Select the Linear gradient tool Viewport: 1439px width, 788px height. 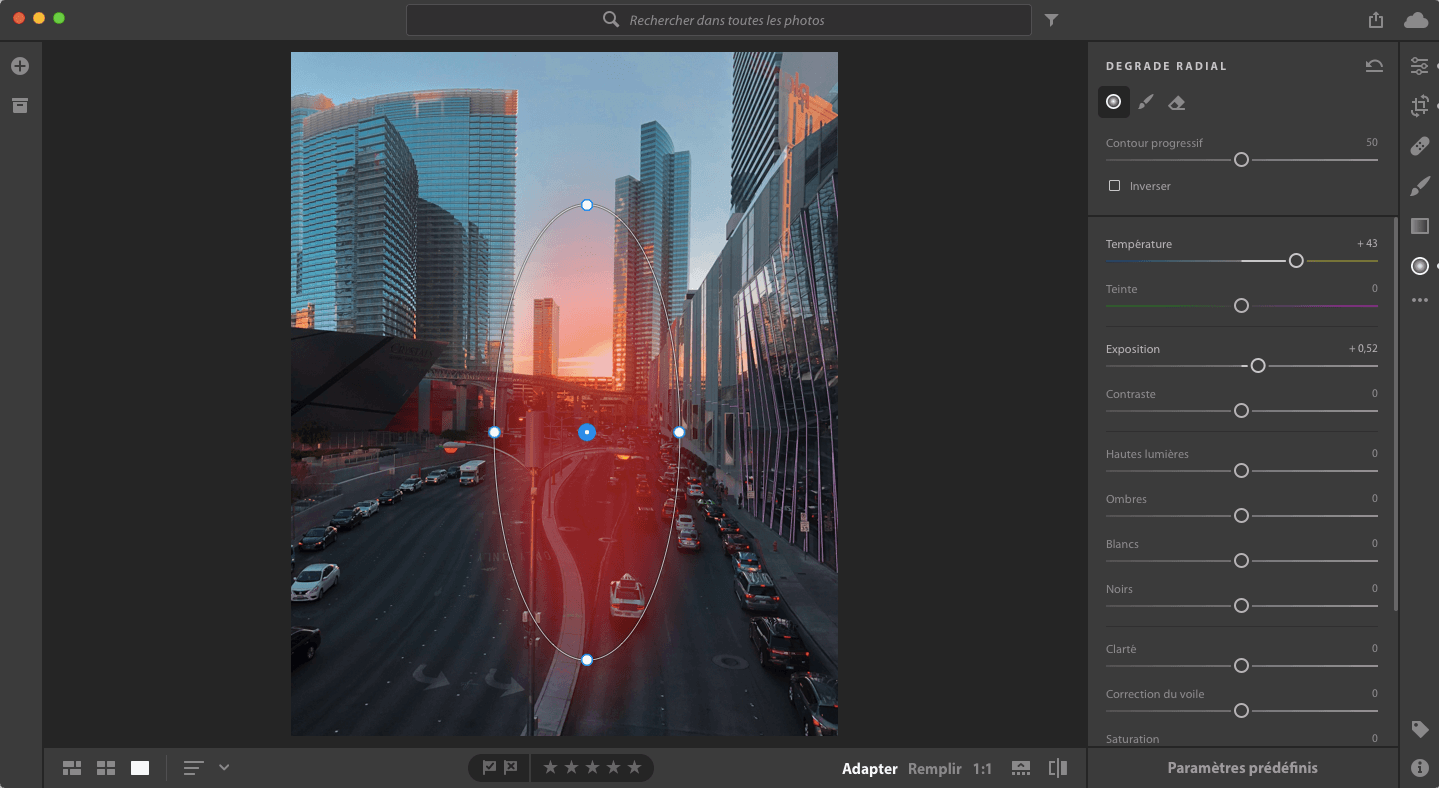[1419, 226]
